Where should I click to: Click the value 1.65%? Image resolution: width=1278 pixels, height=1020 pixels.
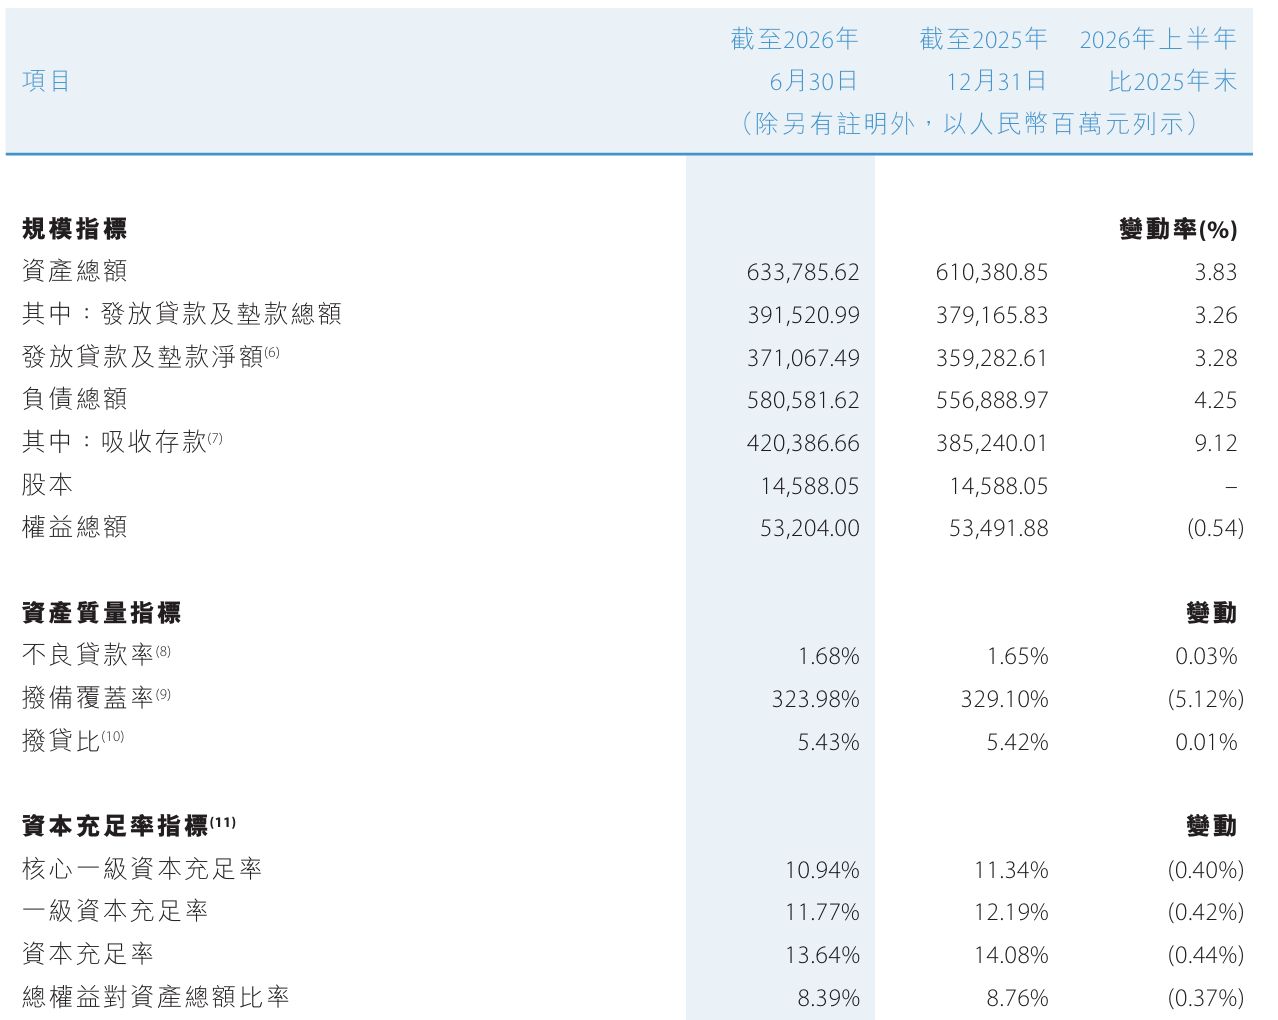[x=1017, y=656]
